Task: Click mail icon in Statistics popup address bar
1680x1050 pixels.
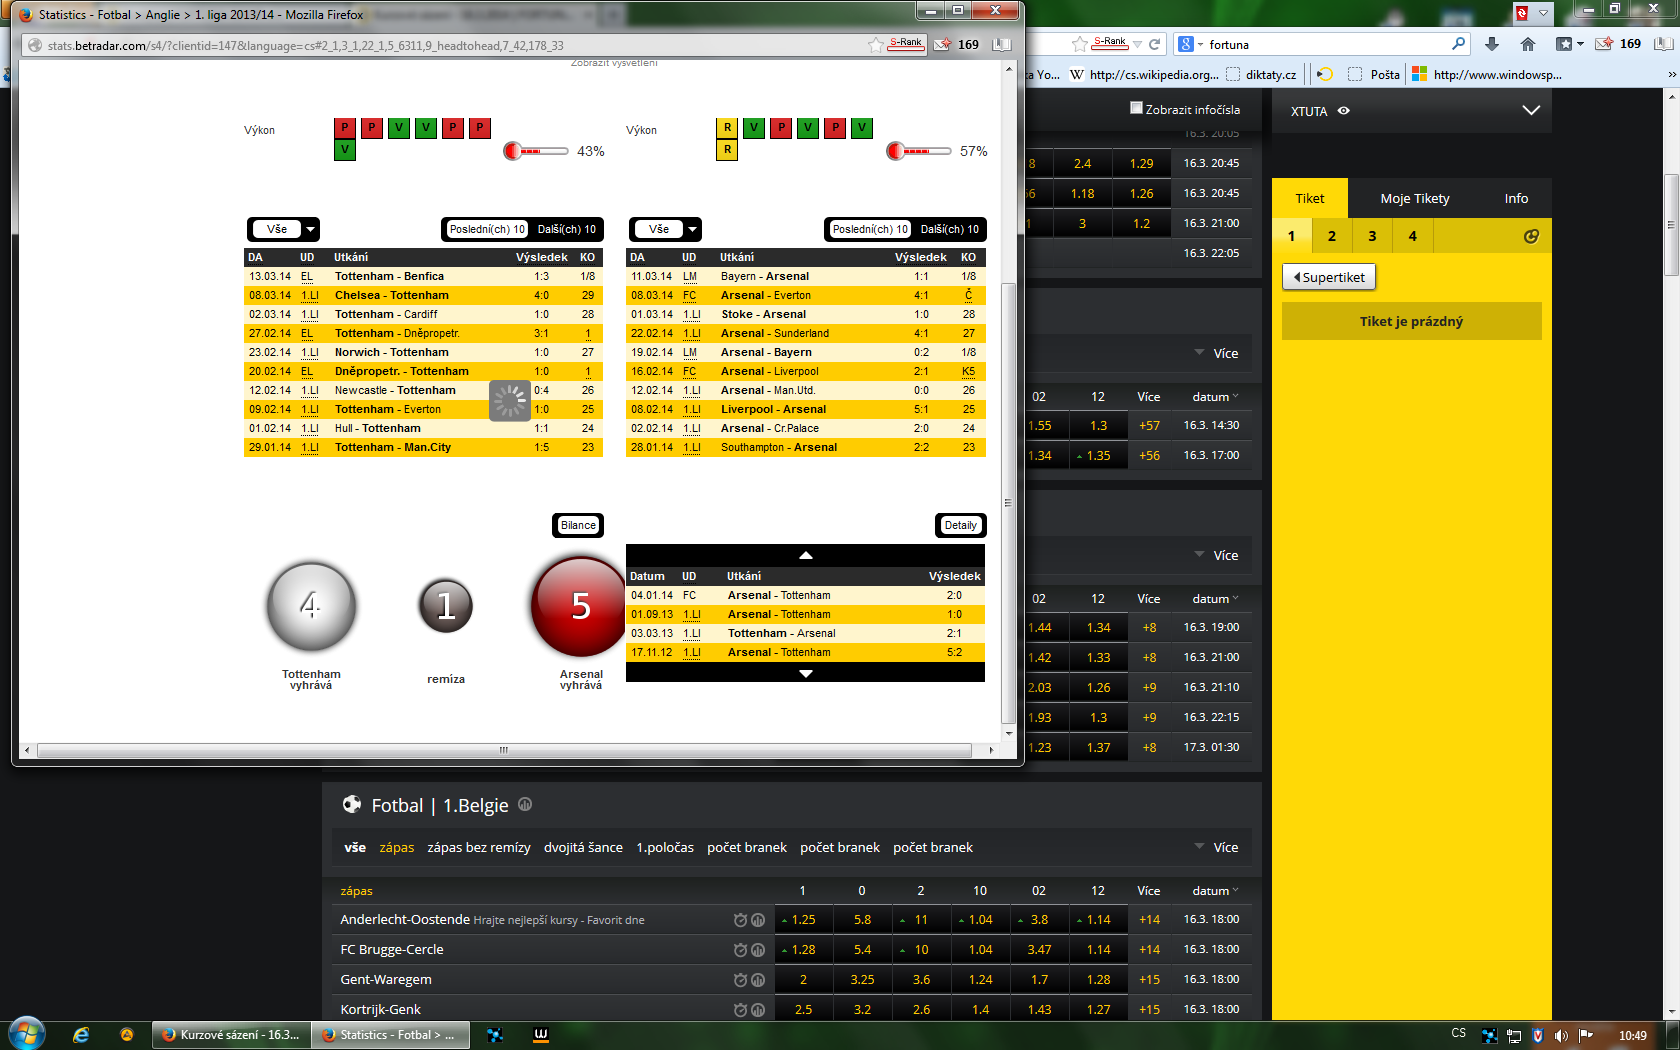Action: [942, 45]
